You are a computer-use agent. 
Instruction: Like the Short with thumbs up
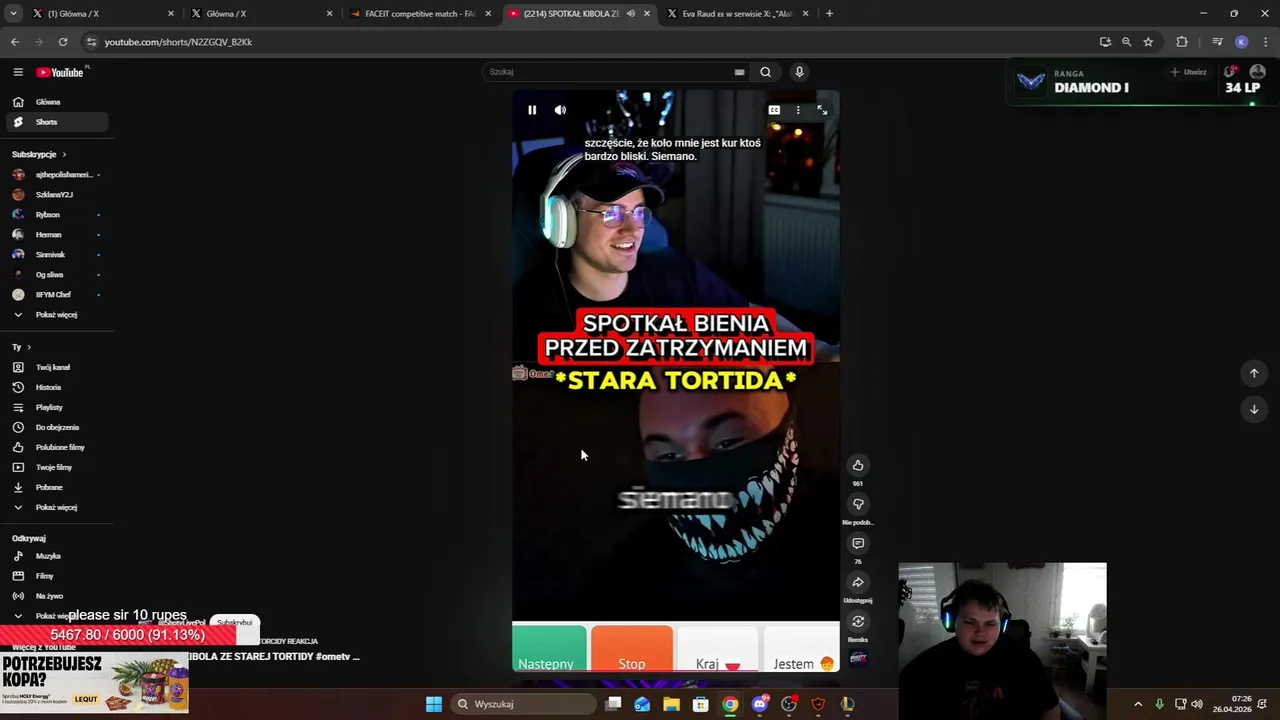point(858,465)
